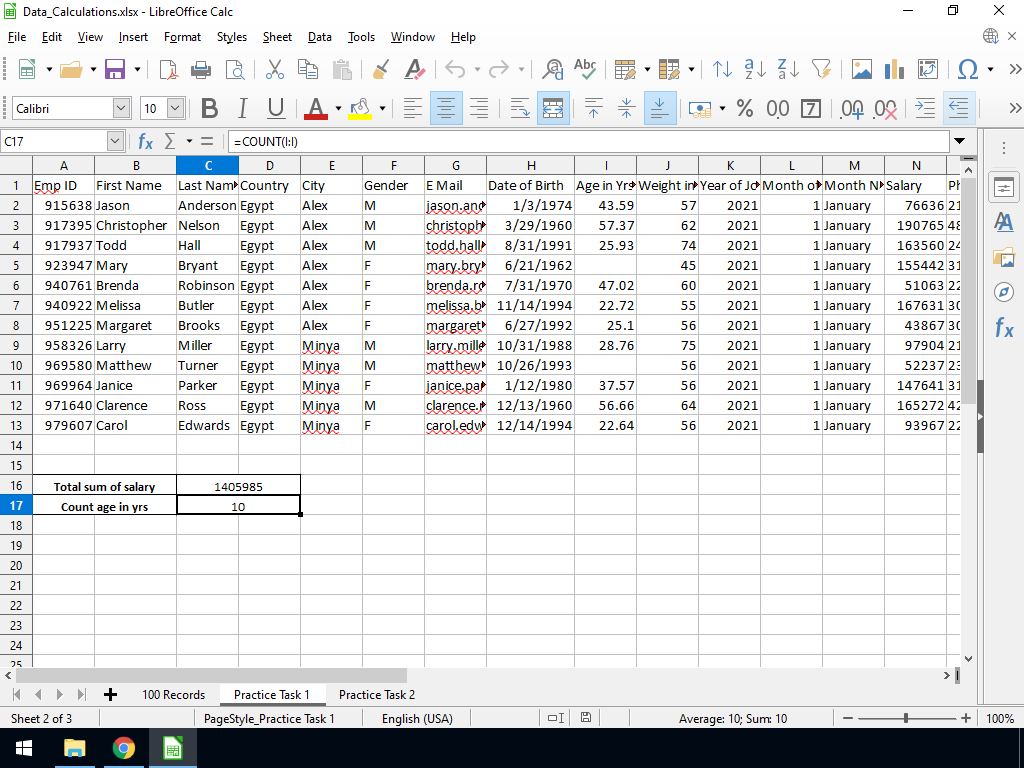Sort ascending with A-Z icon
This screenshot has height=768, width=1024.
(755, 69)
